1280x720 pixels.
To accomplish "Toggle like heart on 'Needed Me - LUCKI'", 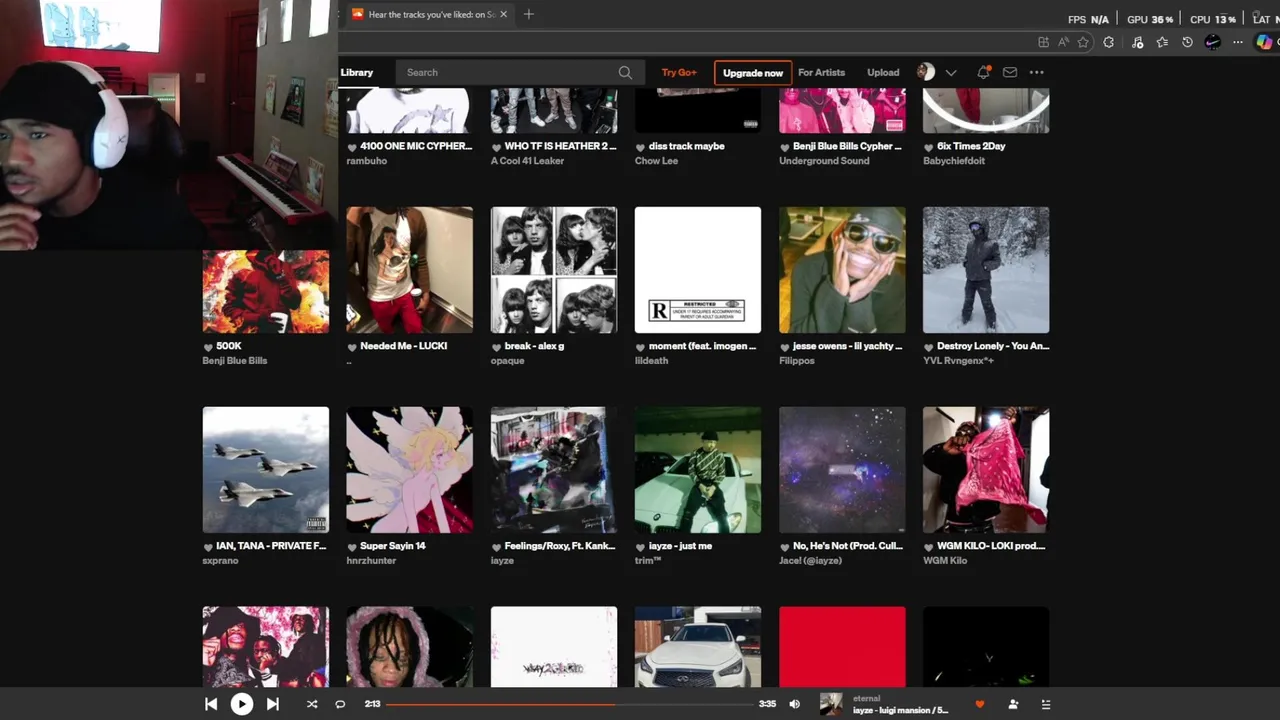I will [352, 347].
